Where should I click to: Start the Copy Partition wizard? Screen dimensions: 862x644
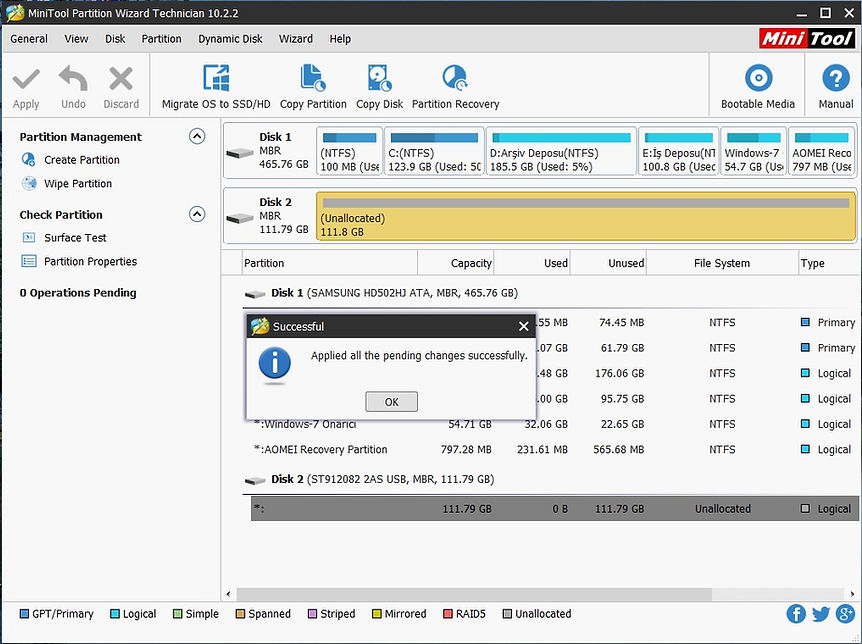(x=313, y=87)
